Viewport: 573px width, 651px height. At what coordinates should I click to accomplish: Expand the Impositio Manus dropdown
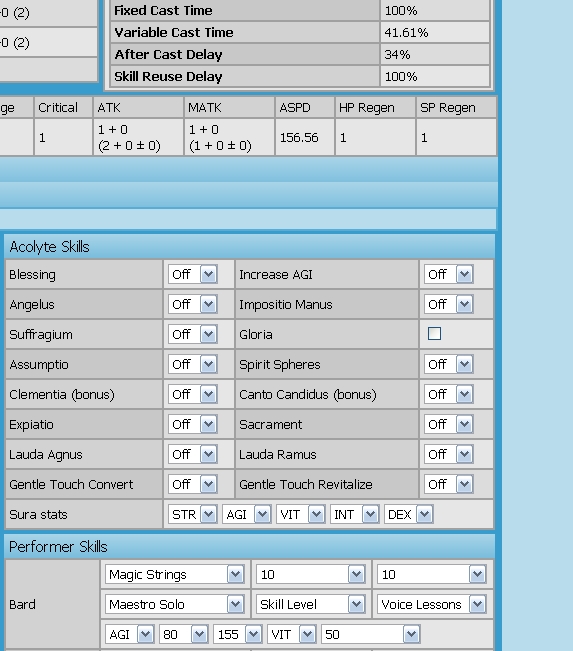point(448,304)
